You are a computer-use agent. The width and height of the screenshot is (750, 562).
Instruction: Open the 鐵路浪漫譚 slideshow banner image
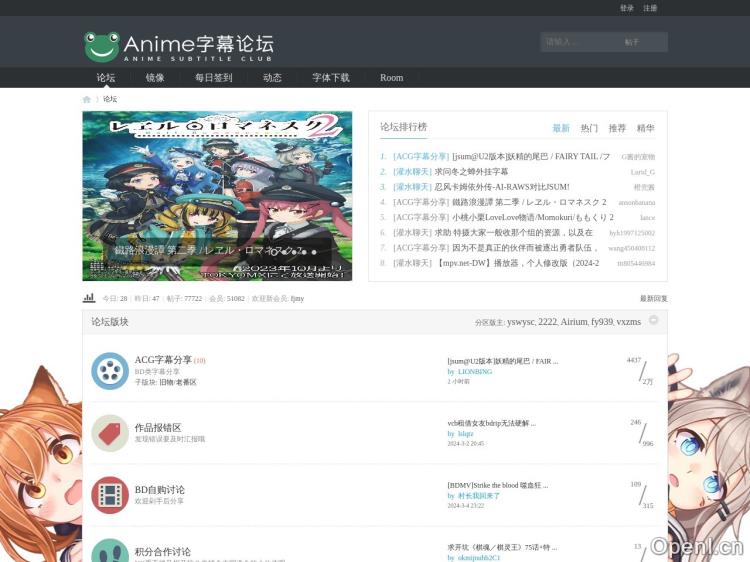point(217,195)
